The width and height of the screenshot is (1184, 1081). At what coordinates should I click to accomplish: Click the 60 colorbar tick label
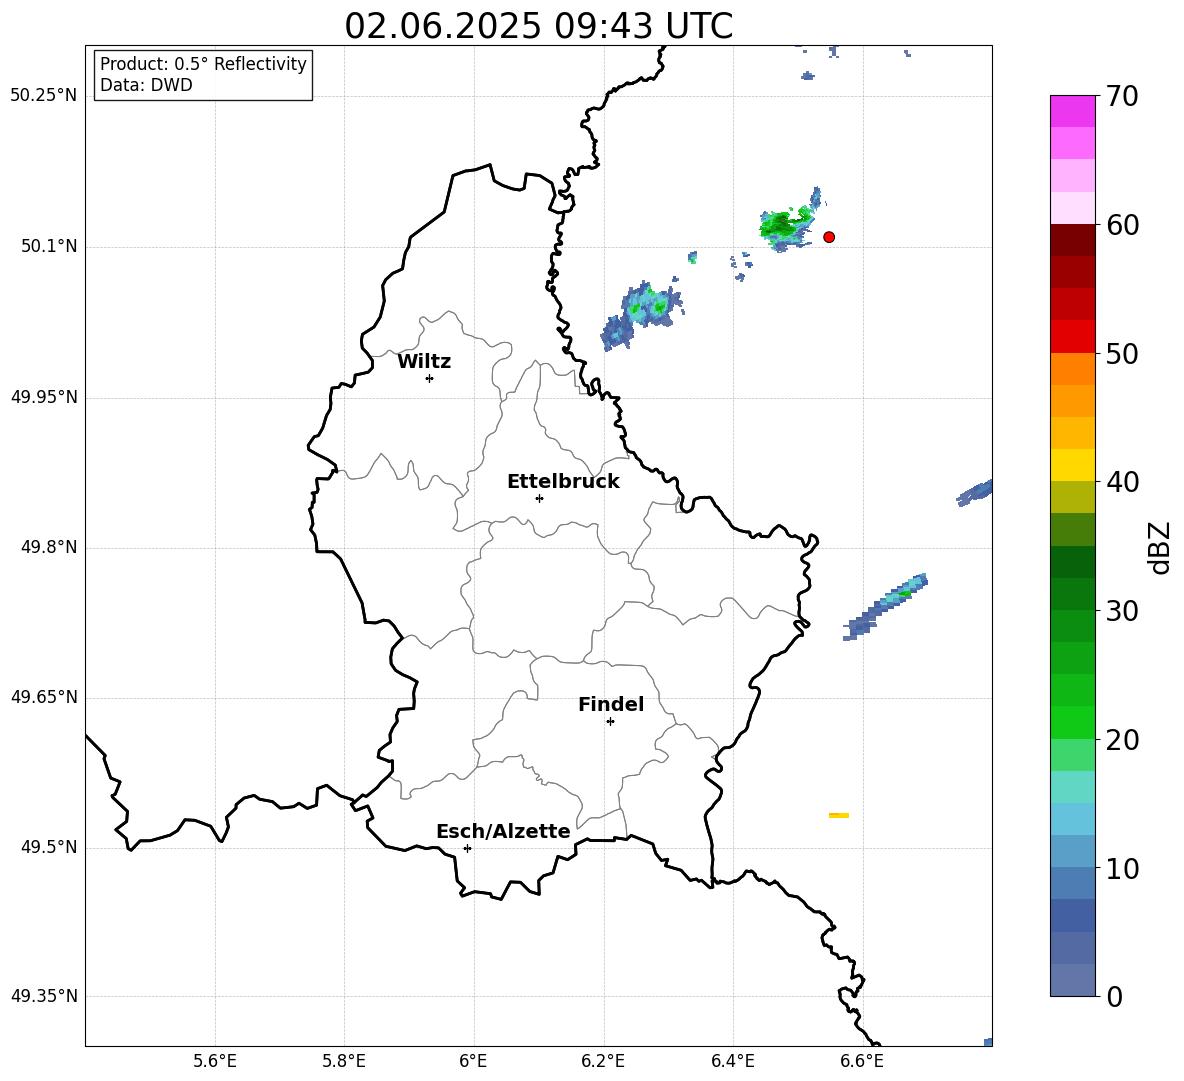[1122, 225]
